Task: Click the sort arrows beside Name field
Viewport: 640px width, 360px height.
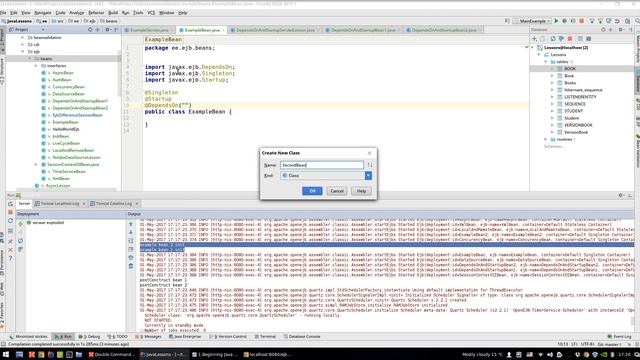Action: (369, 165)
